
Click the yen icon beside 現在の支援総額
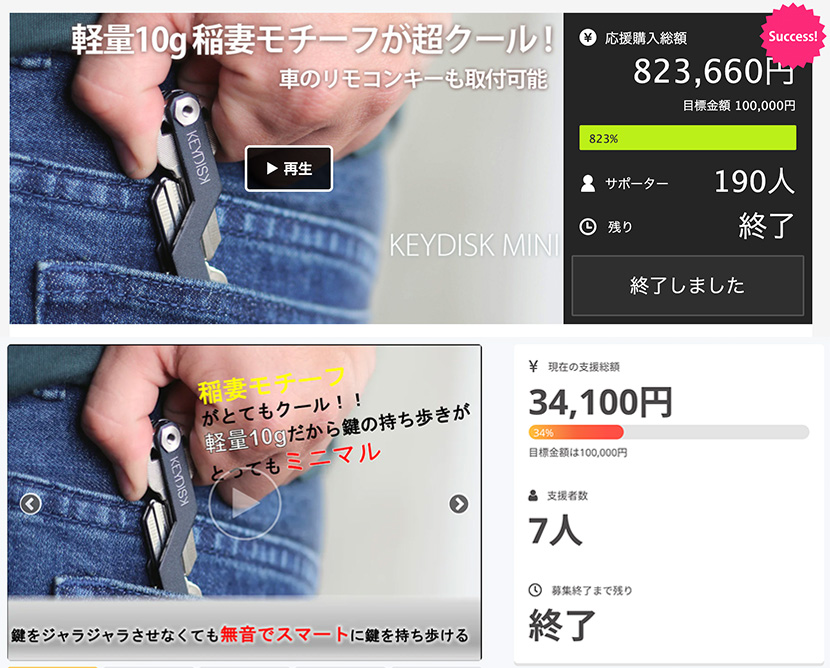(534, 366)
